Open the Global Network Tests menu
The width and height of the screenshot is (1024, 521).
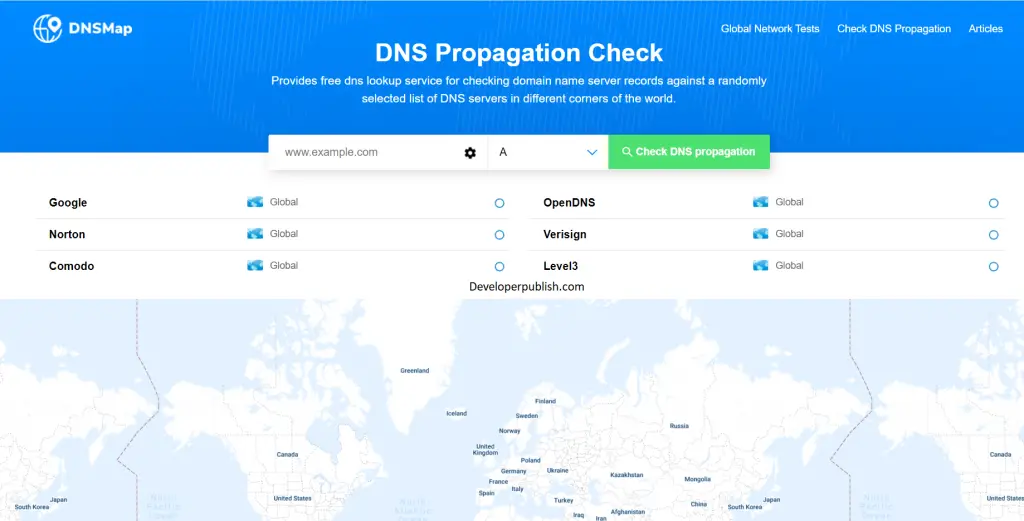point(770,29)
